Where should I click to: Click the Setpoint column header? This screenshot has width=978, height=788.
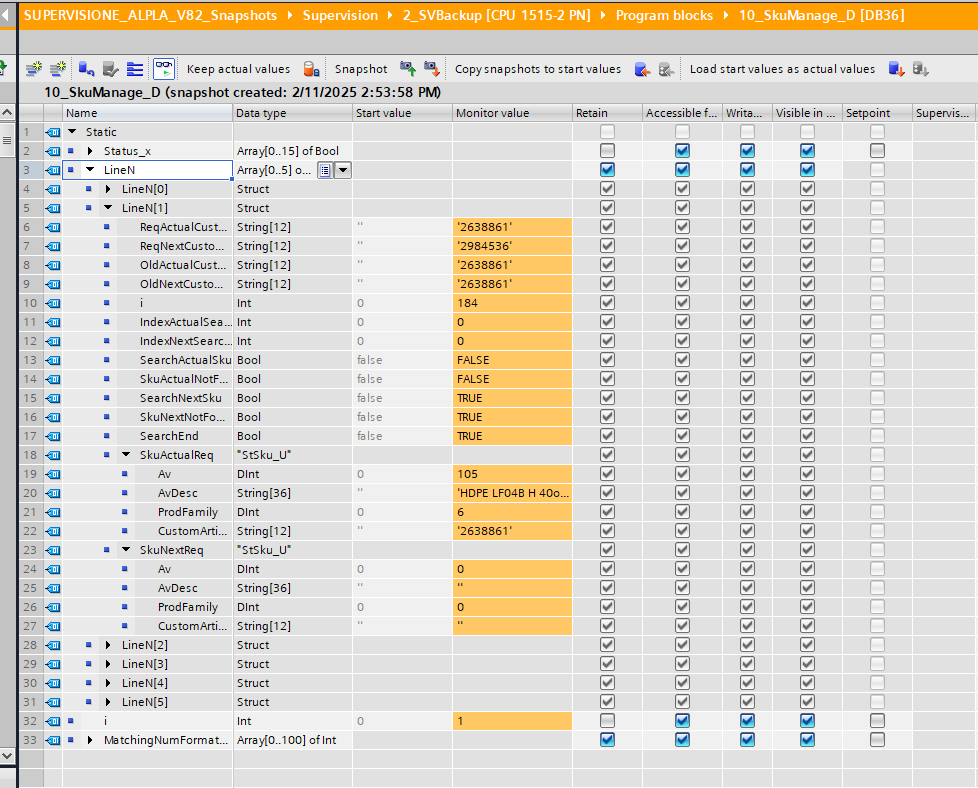[877, 113]
